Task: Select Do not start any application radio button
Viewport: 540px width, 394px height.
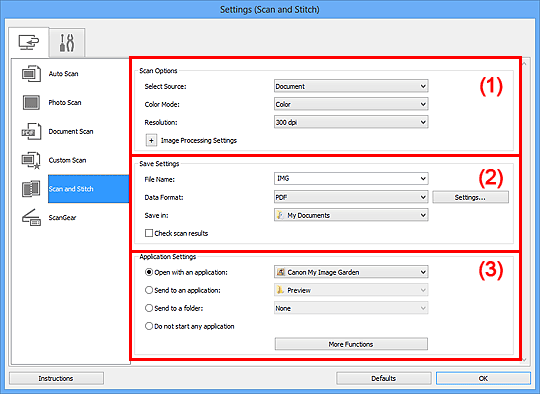Action: pos(149,326)
